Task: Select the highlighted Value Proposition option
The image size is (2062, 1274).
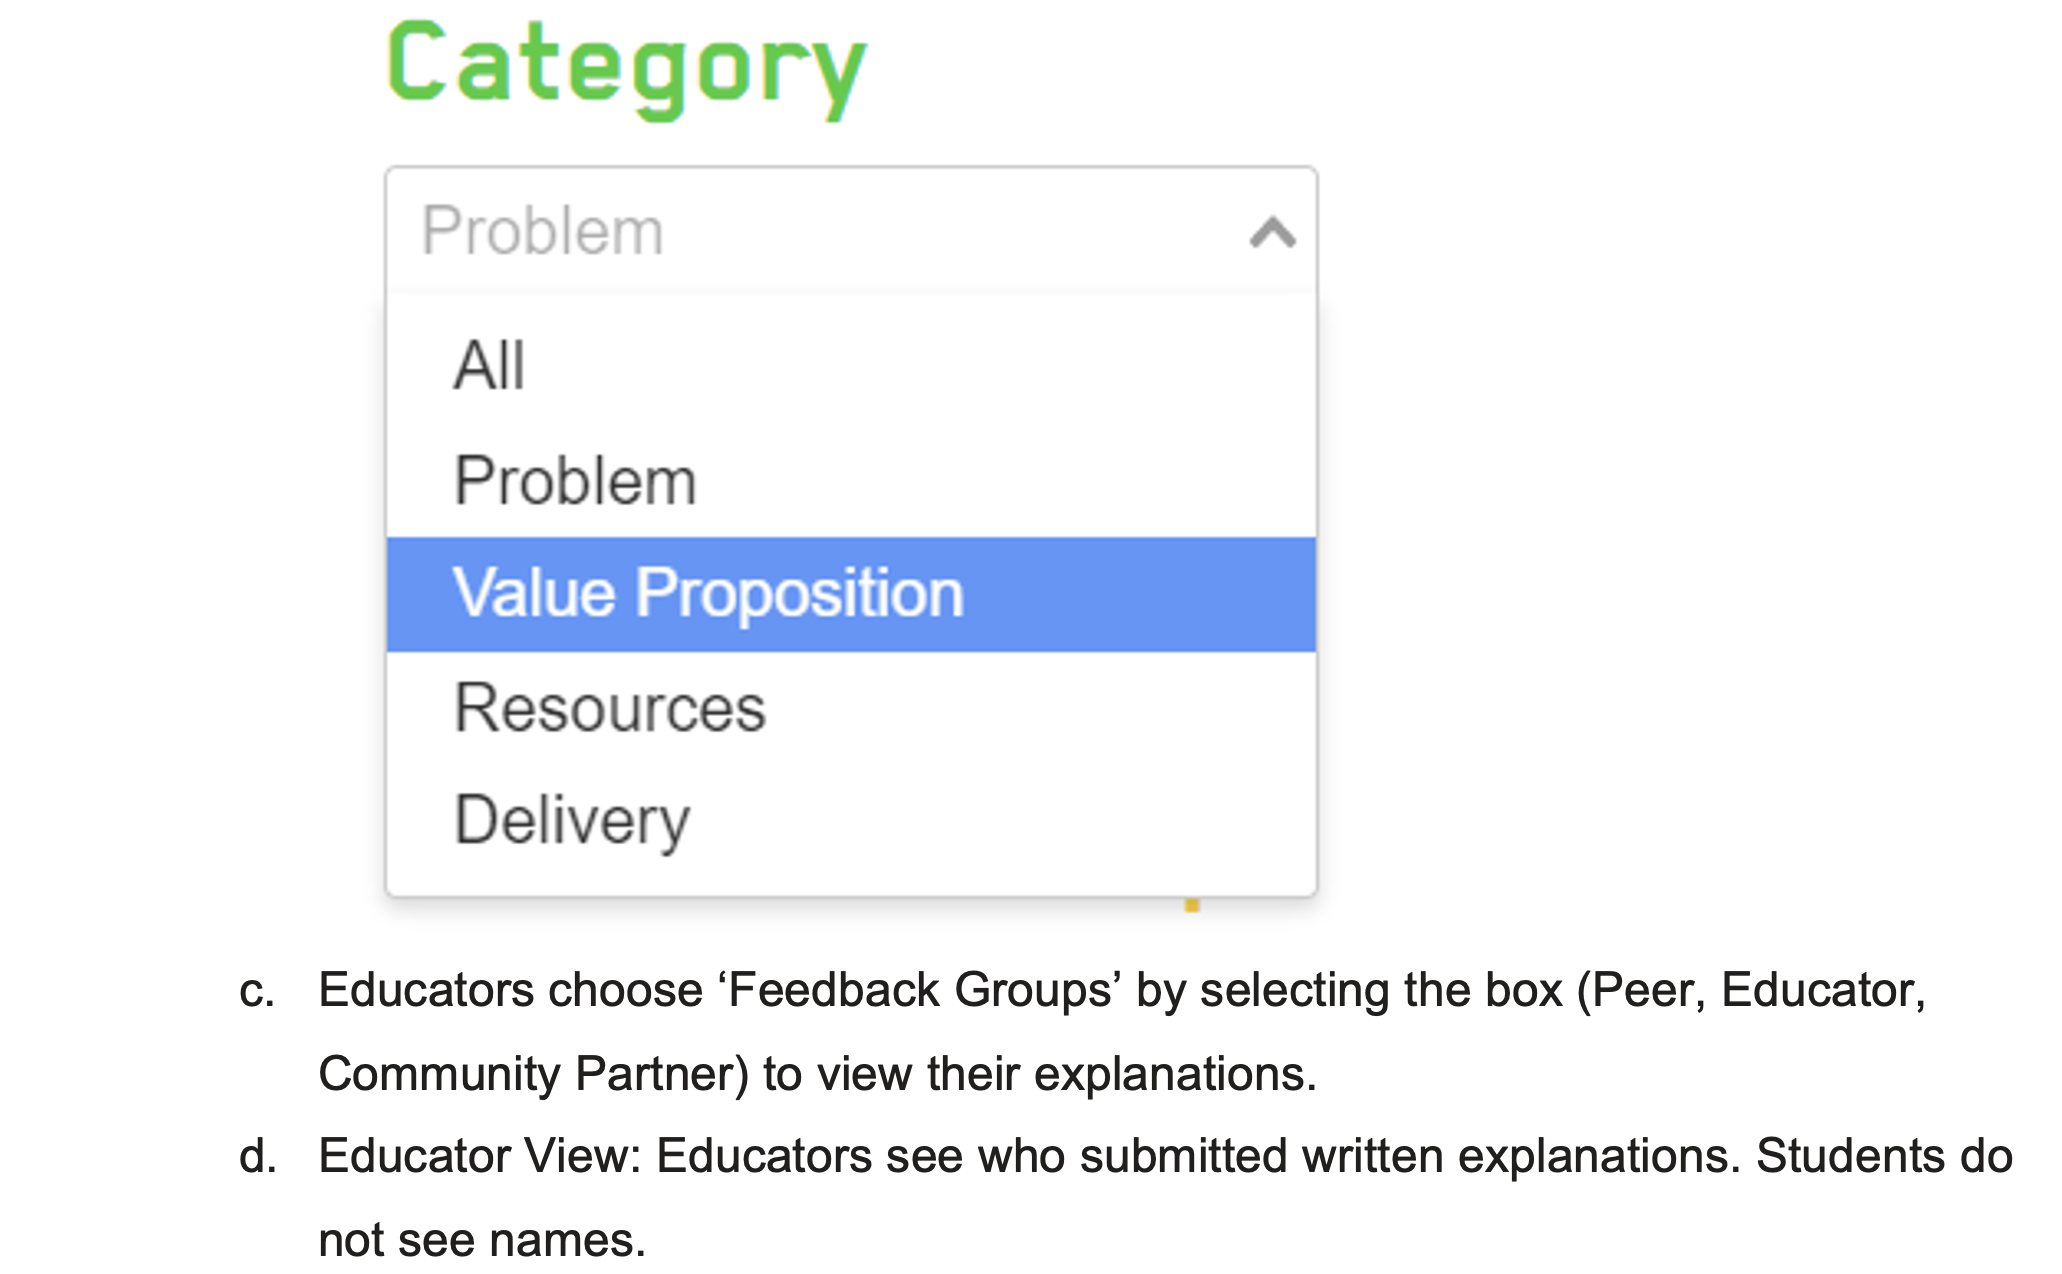Action: [x=708, y=594]
